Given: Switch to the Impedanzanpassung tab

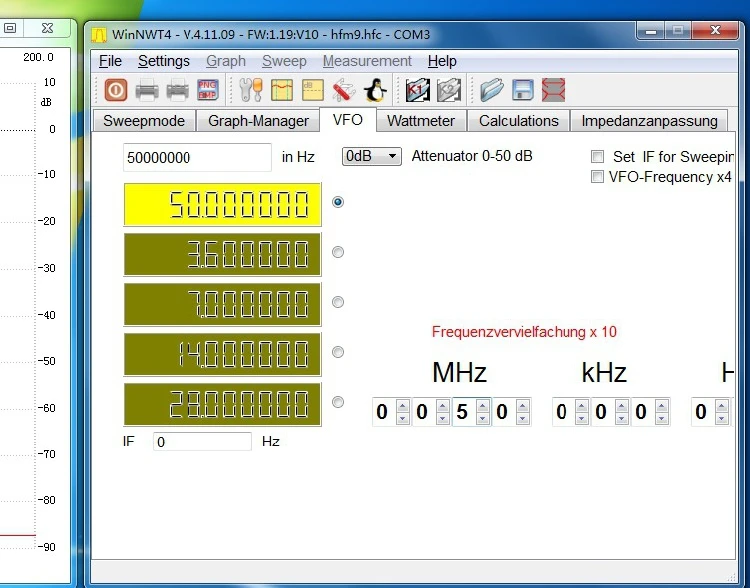Looking at the screenshot, I should tap(649, 121).
